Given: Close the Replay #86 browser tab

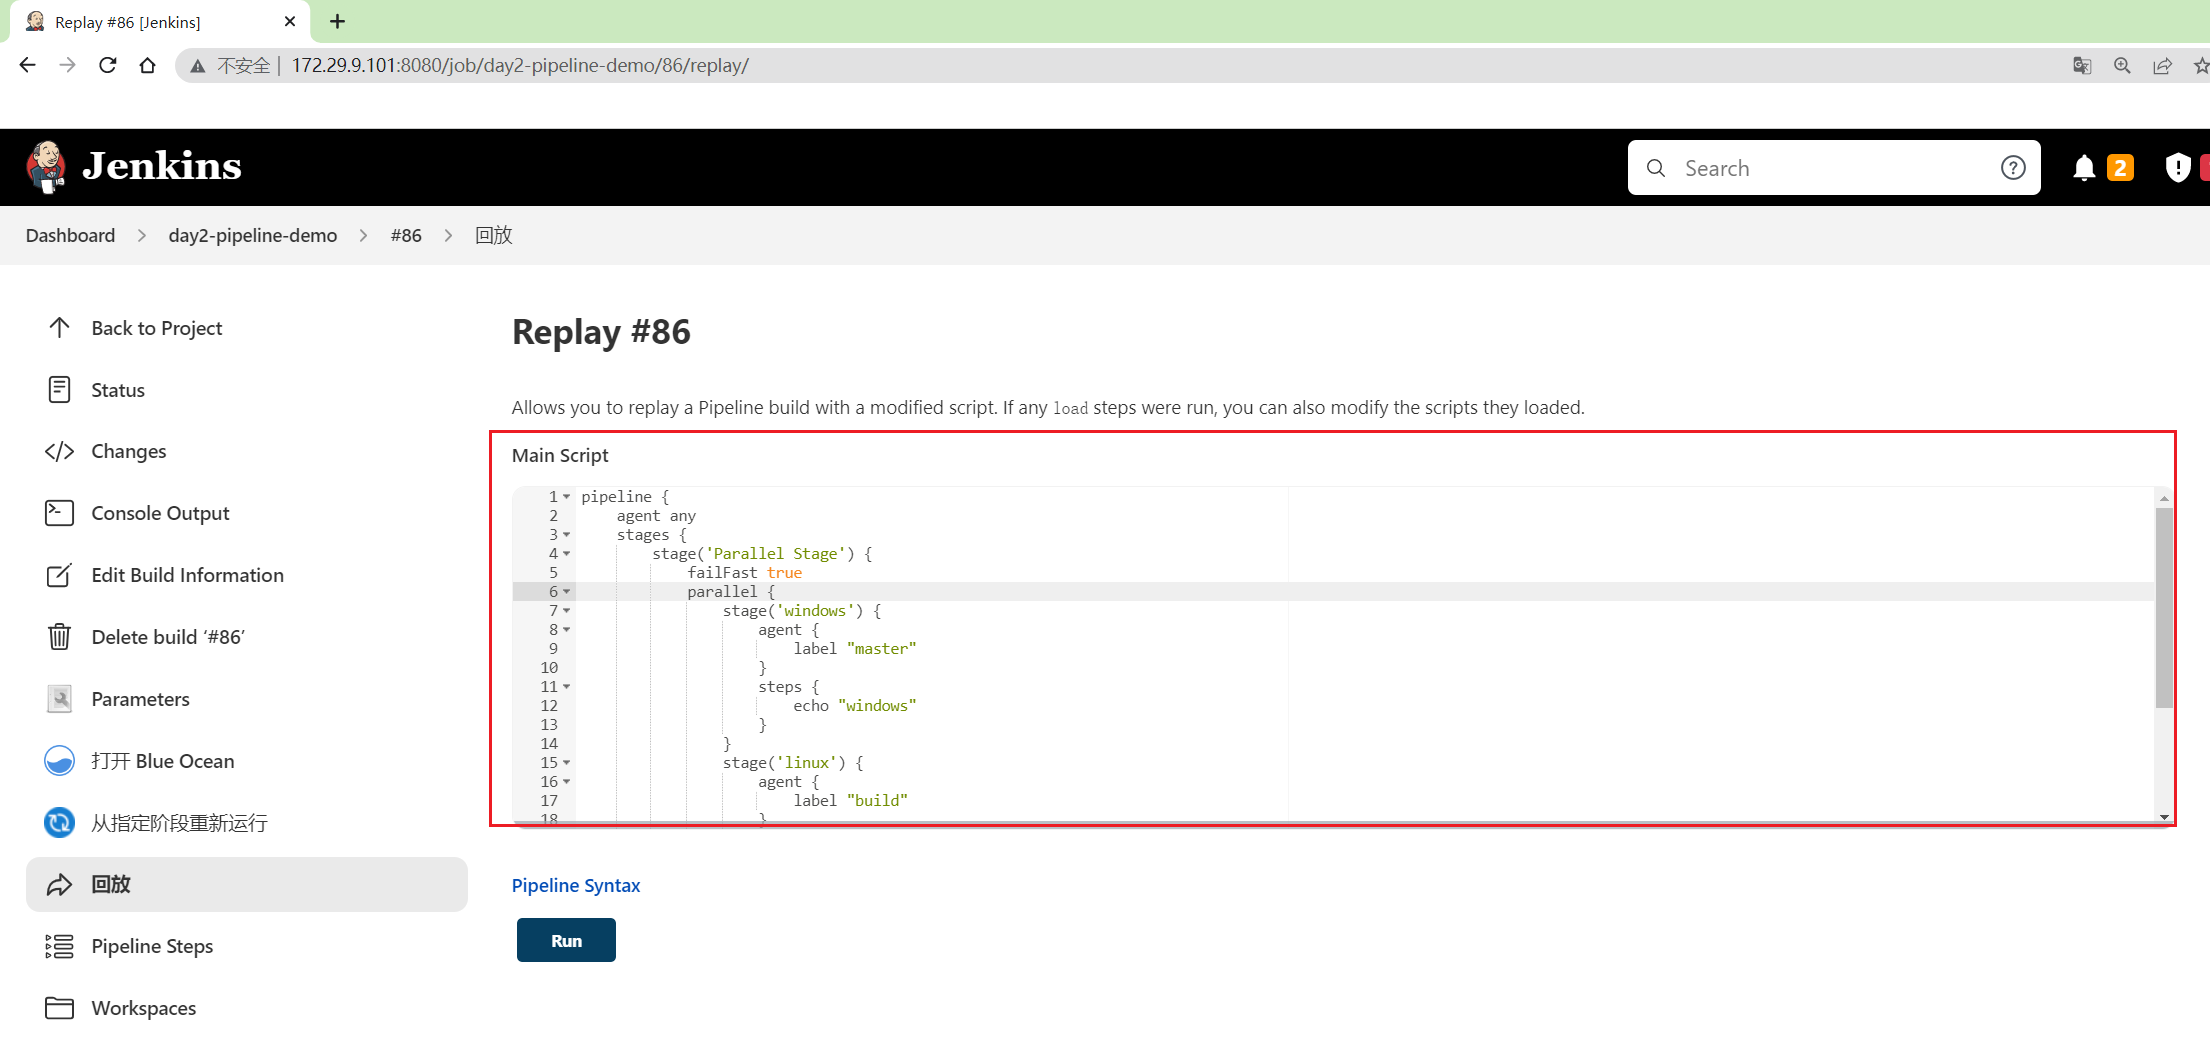Looking at the screenshot, I should coord(290,21).
